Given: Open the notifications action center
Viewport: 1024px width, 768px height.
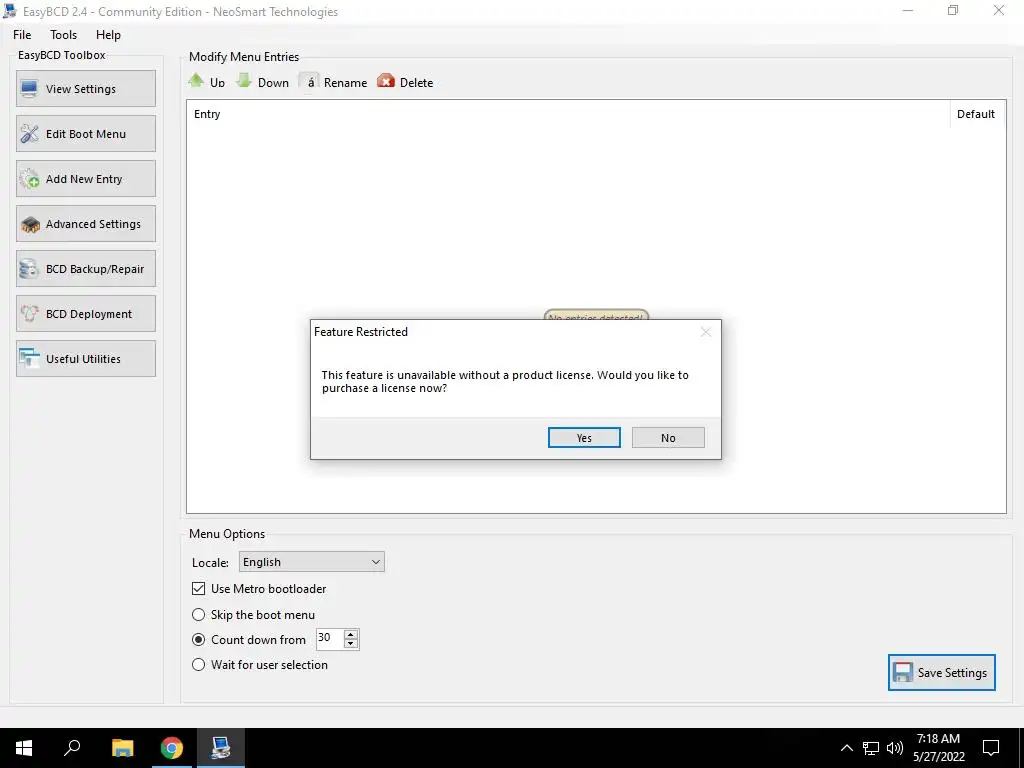Looking at the screenshot, I should [x=991, y=748].
